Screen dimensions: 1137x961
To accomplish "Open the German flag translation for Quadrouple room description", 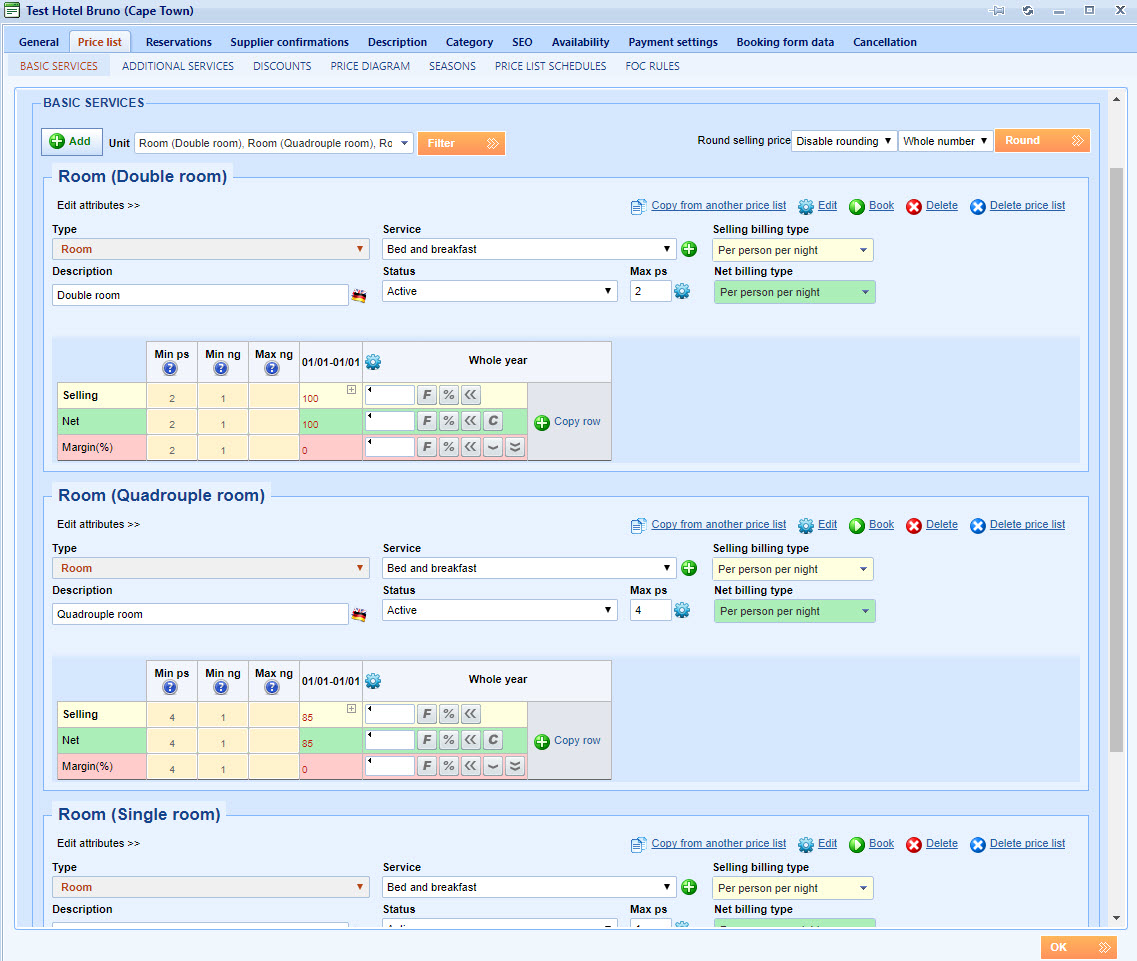I will click(359, 614).
